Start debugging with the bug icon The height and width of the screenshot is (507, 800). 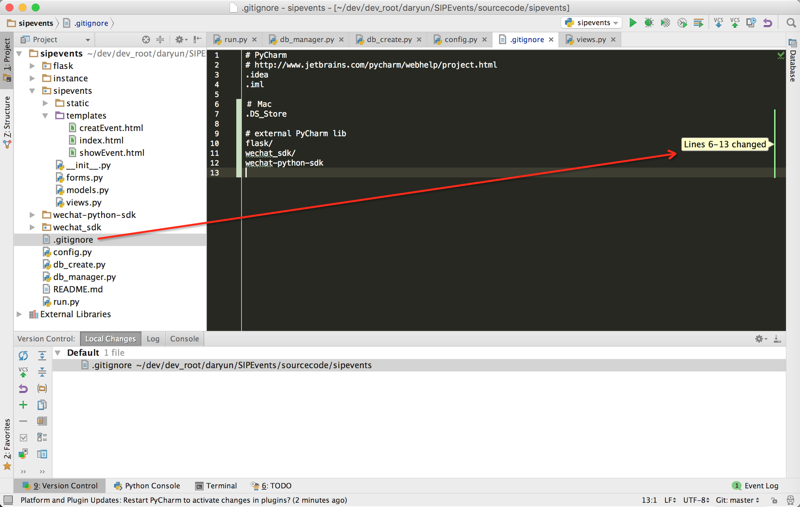[649, 22]
